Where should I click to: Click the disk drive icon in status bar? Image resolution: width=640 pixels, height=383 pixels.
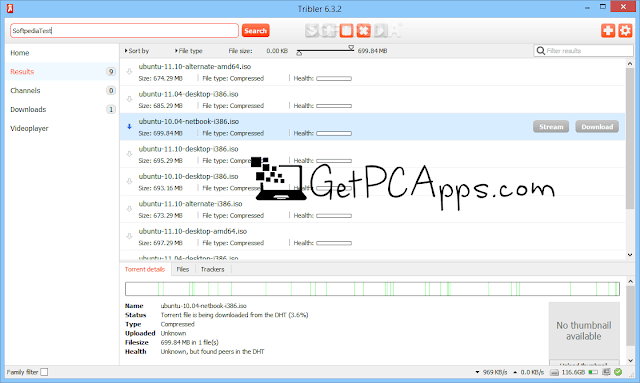554,372
